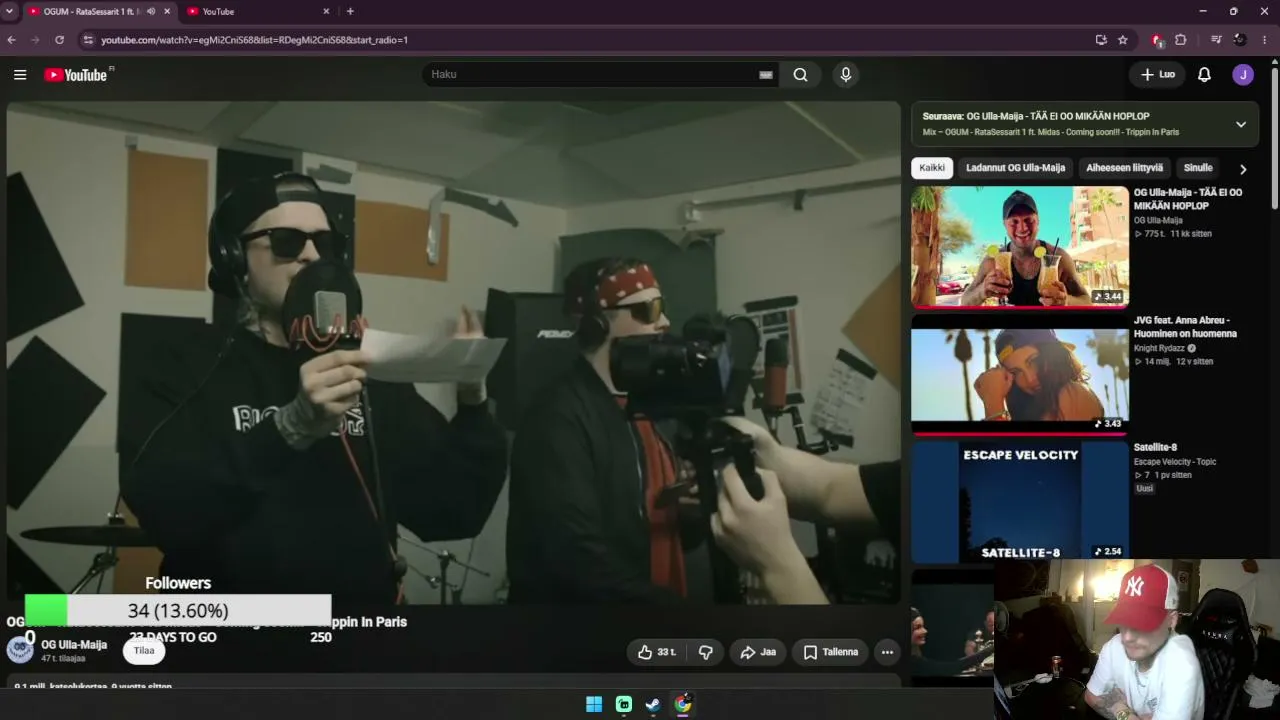Open the Satellite-8 video title
The width and height of the screenshot is (1280, 720).
[x=1155, y=448]
